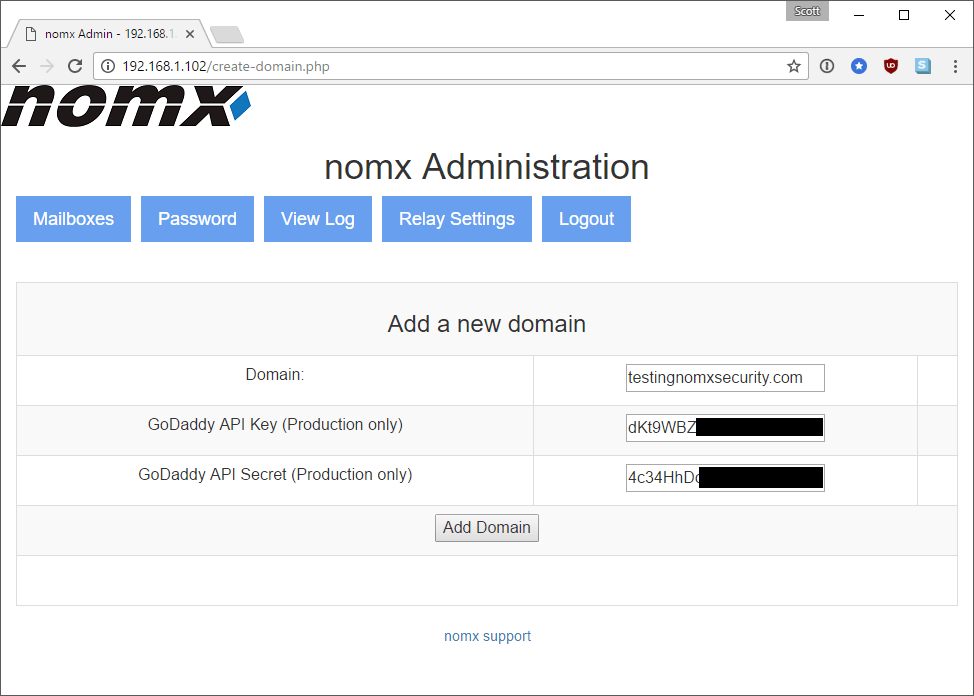974x696 pixels.
Task: Open the Password settings
Action: pos(197,218)
